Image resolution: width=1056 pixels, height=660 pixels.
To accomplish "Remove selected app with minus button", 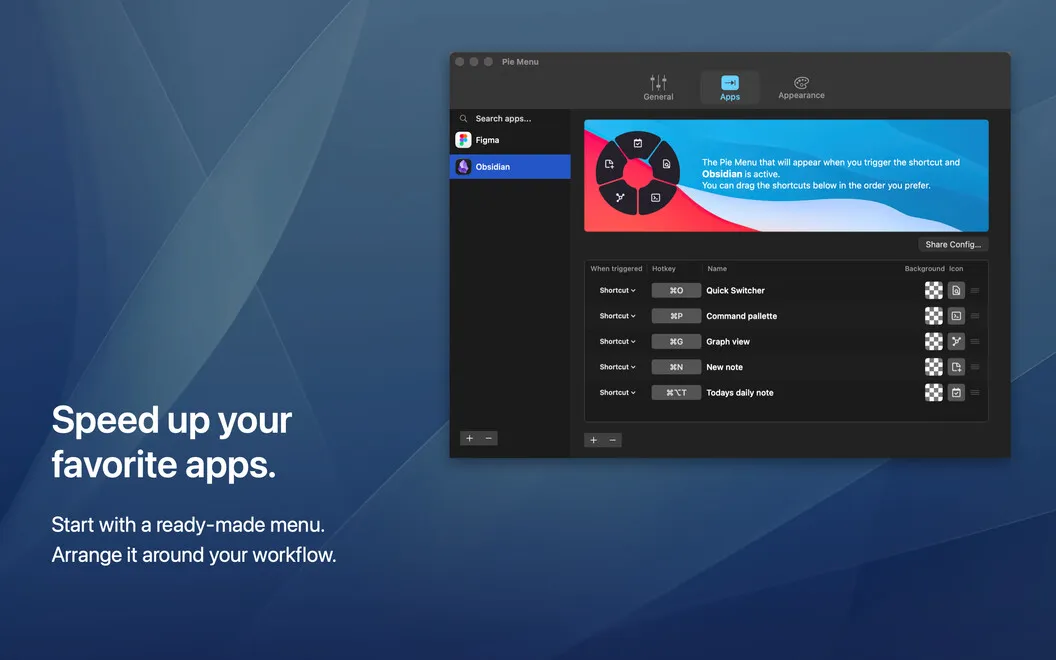I will [x=488, y=438].
